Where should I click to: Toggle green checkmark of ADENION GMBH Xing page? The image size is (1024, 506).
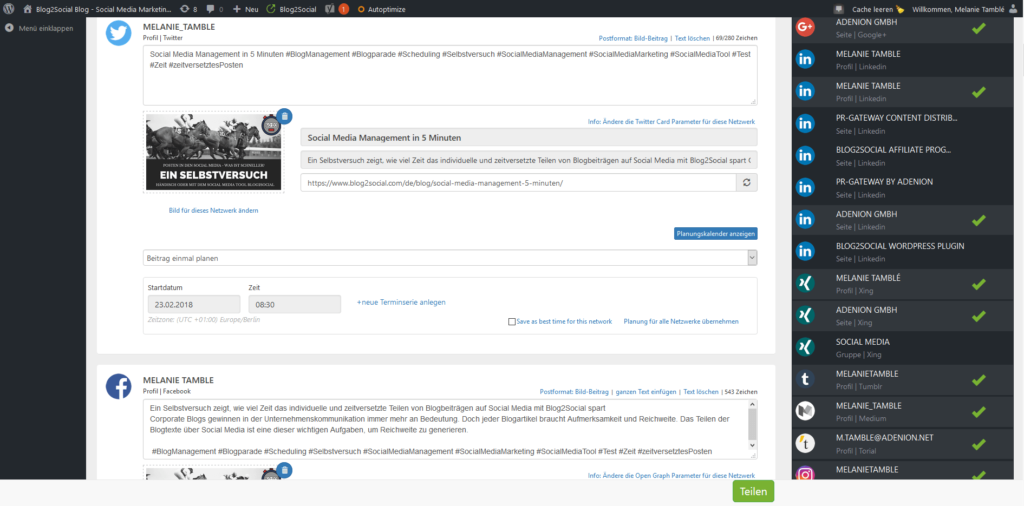pos(978,316)
